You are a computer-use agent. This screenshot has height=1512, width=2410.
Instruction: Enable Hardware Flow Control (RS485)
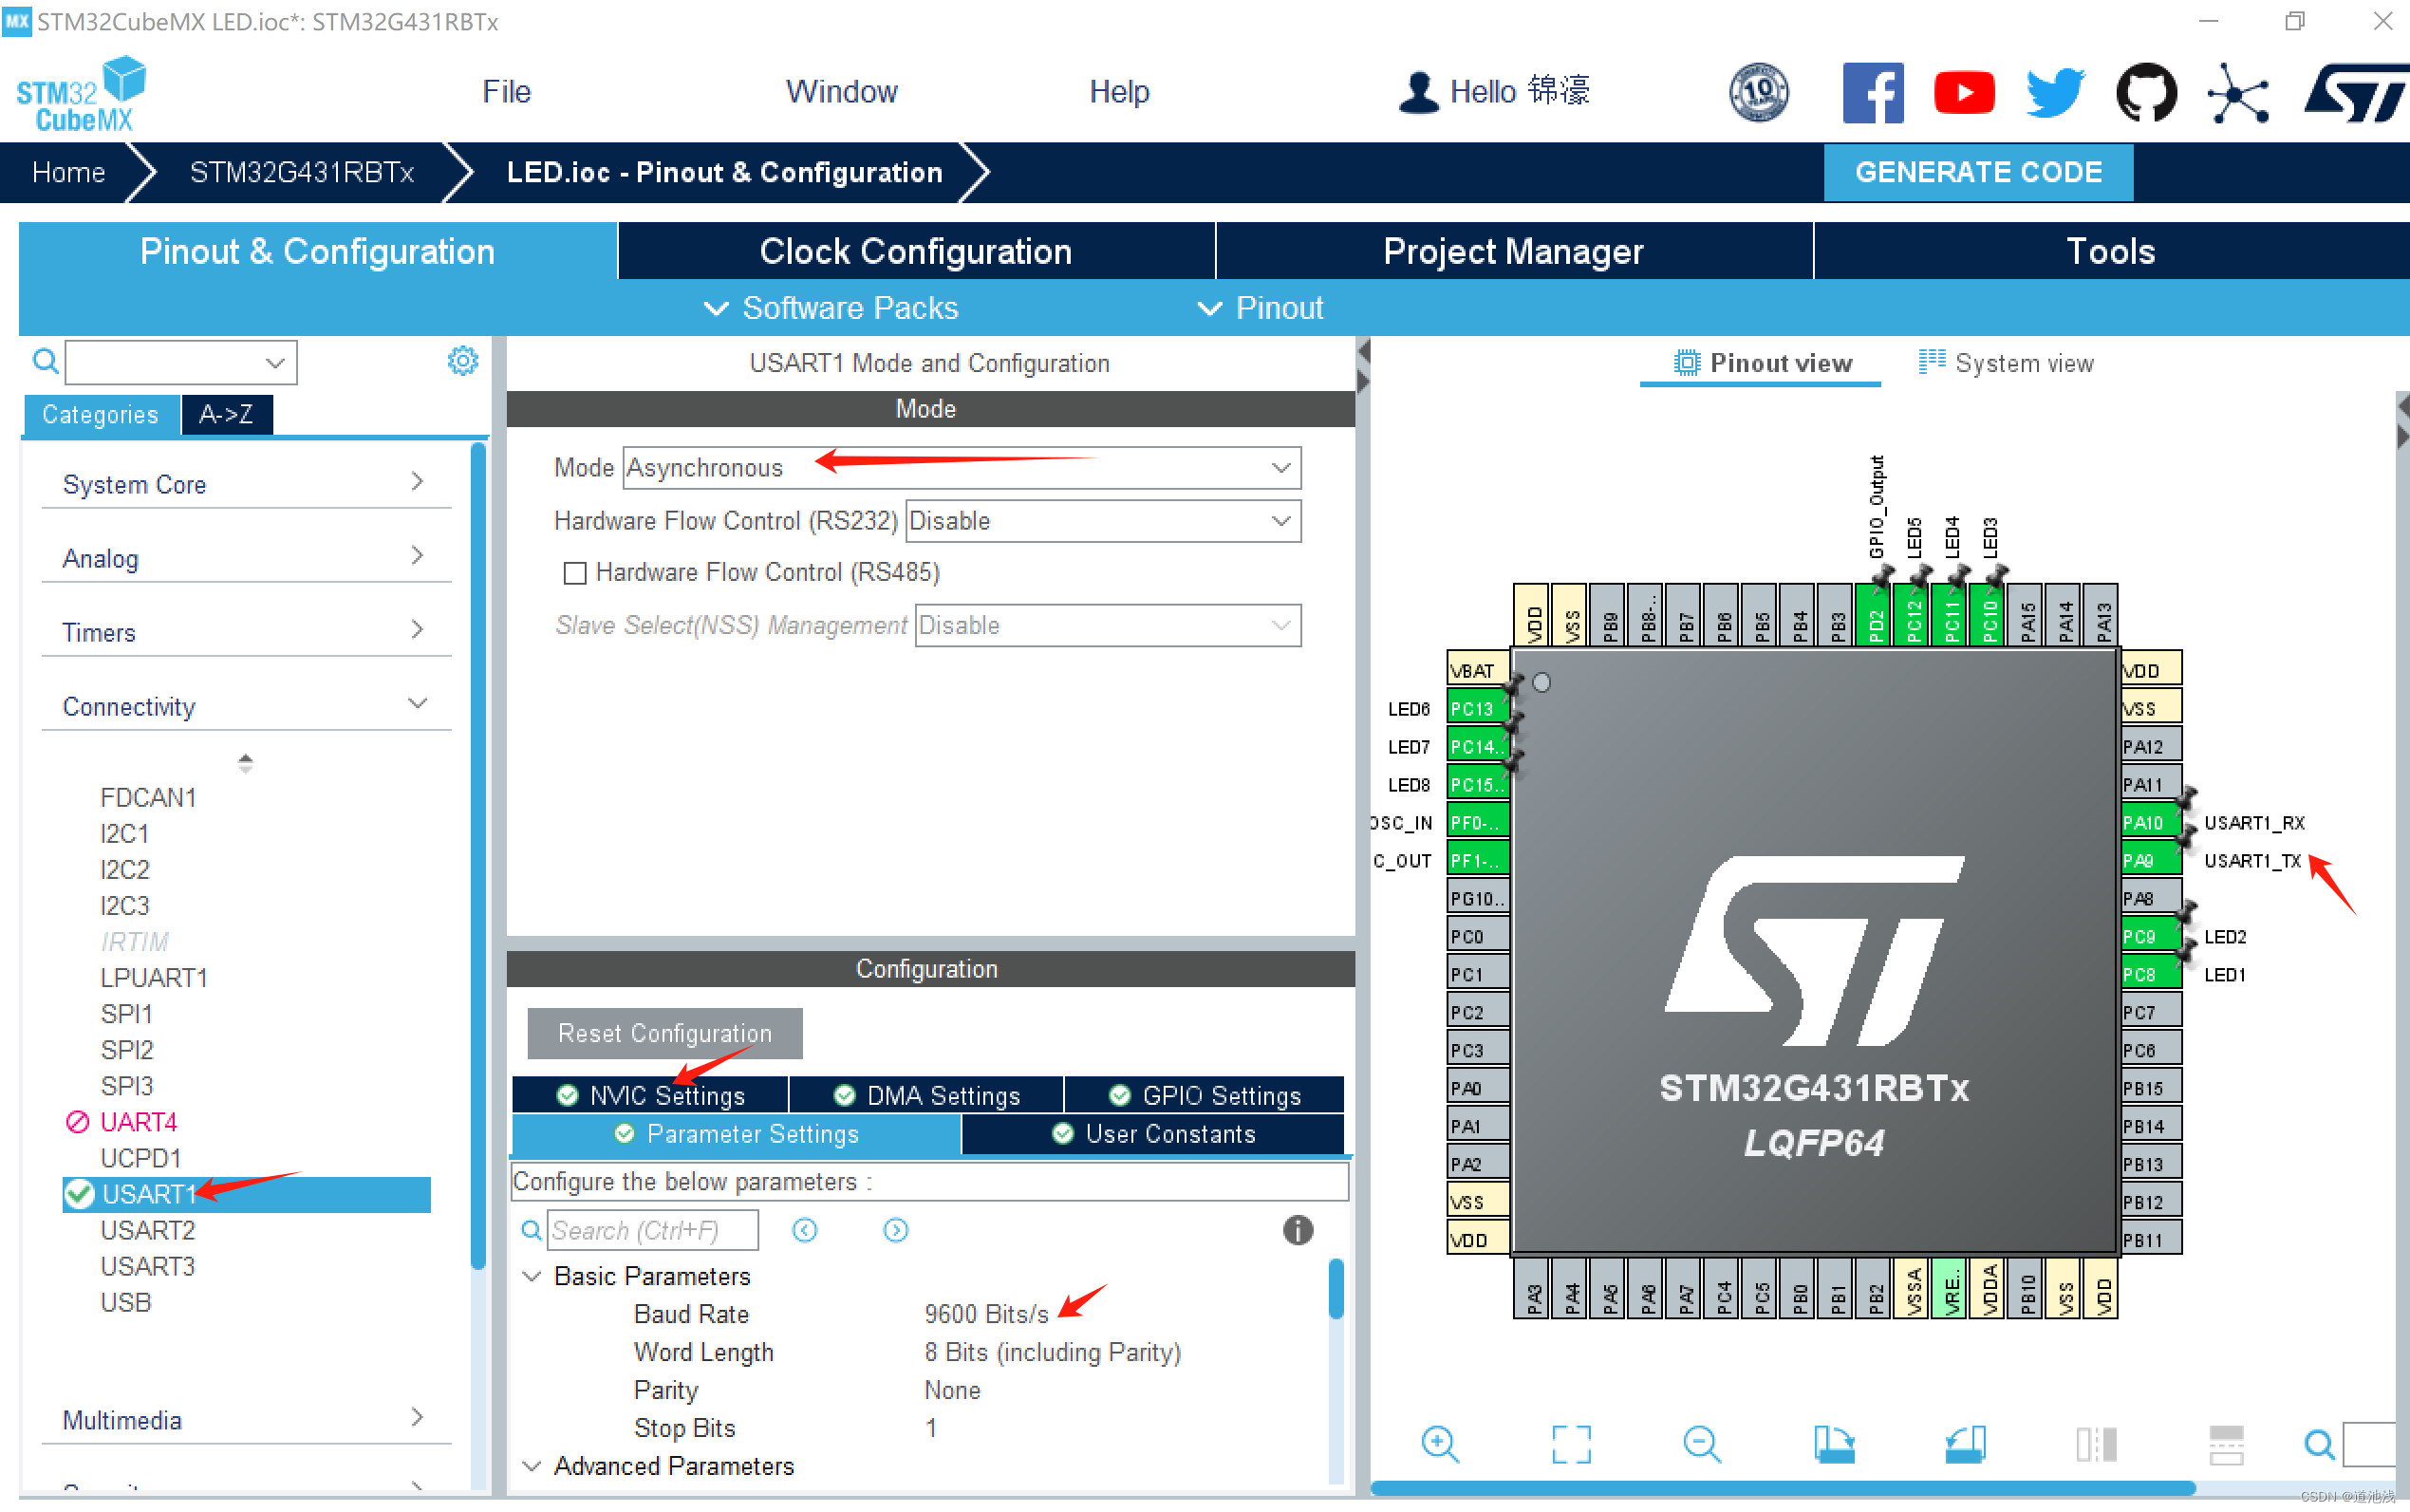(x=575, y=572)
